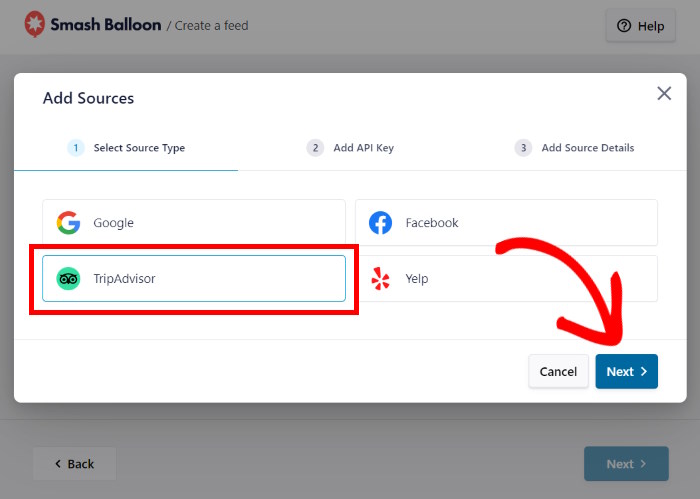Click the step 2 number badge
This screenshot has height=499, width=700.
(x=315, y=148)
